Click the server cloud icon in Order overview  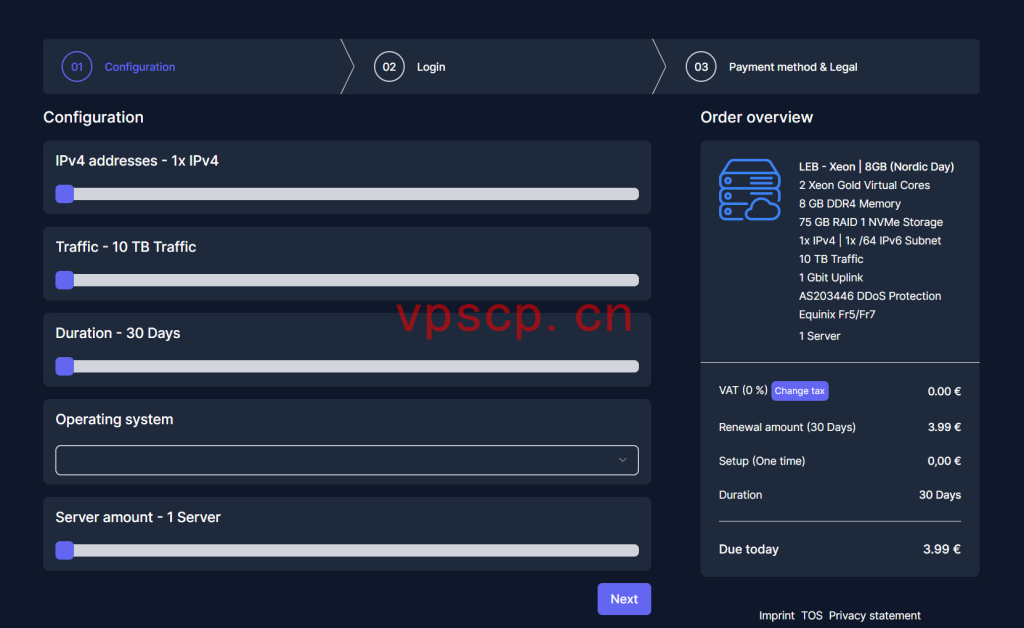coord(750,189)
